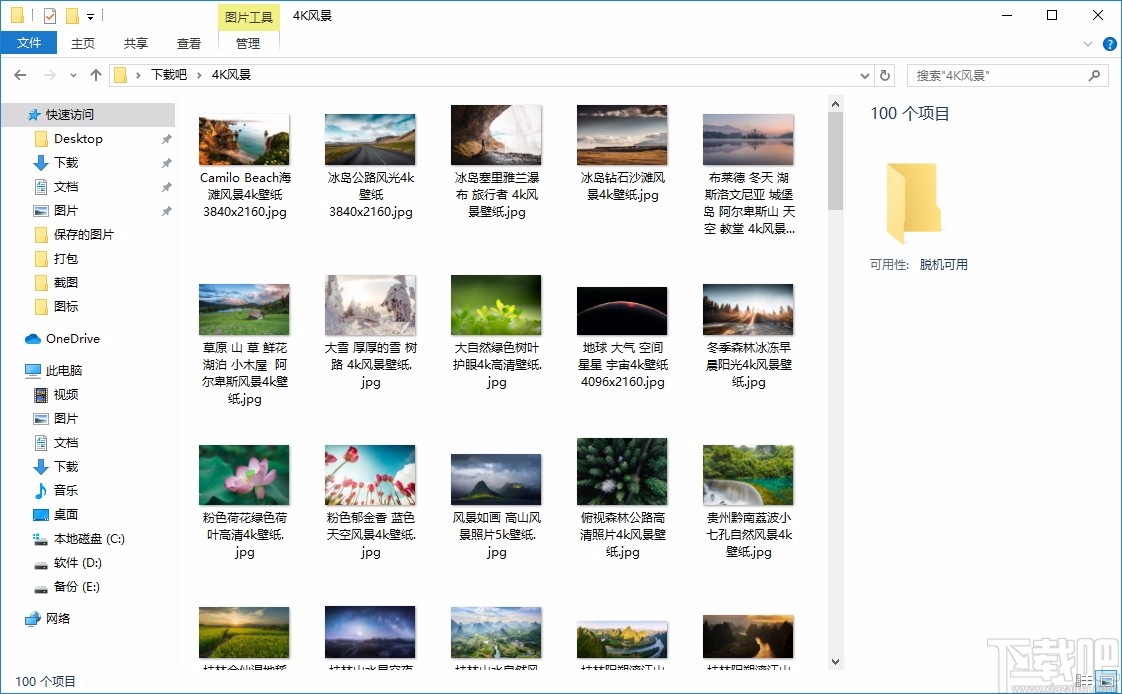The height and width of the screenshot is (694, 1122).
Task: Open the 文件 menu
Action: click(29, 43)
